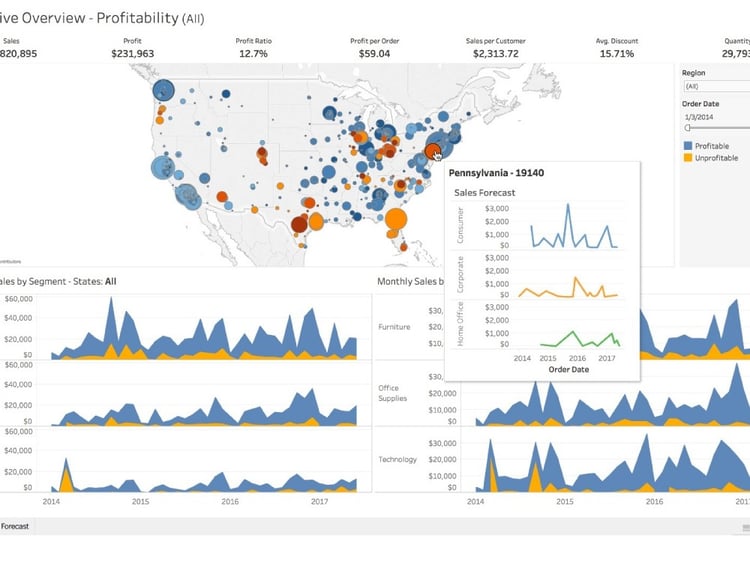Click the Avg. Discount 15.71% value

[617, 54]
